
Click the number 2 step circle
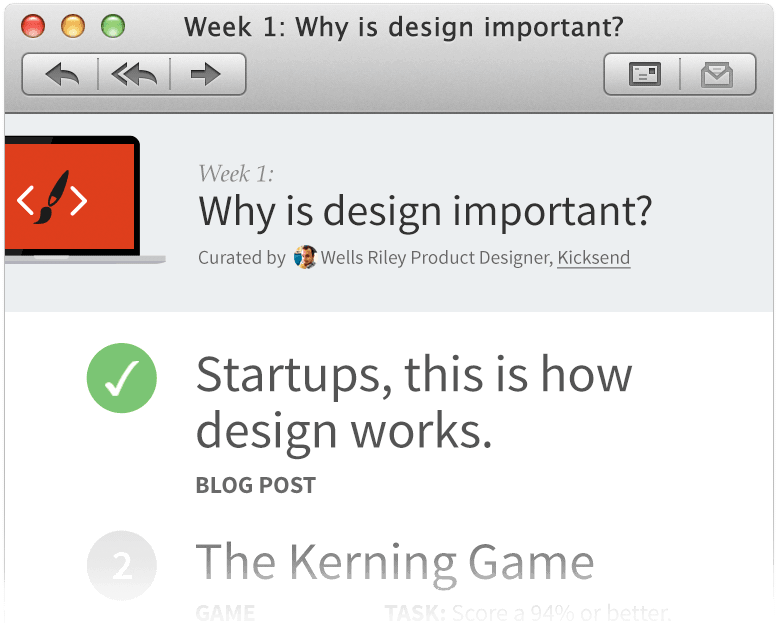(122, 566)
